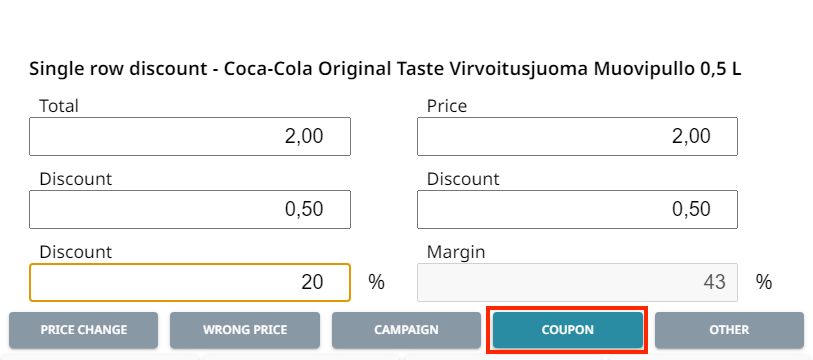Click the Total amount input field
This screenshot has height=360, width=813.
[x=190, y=136]
